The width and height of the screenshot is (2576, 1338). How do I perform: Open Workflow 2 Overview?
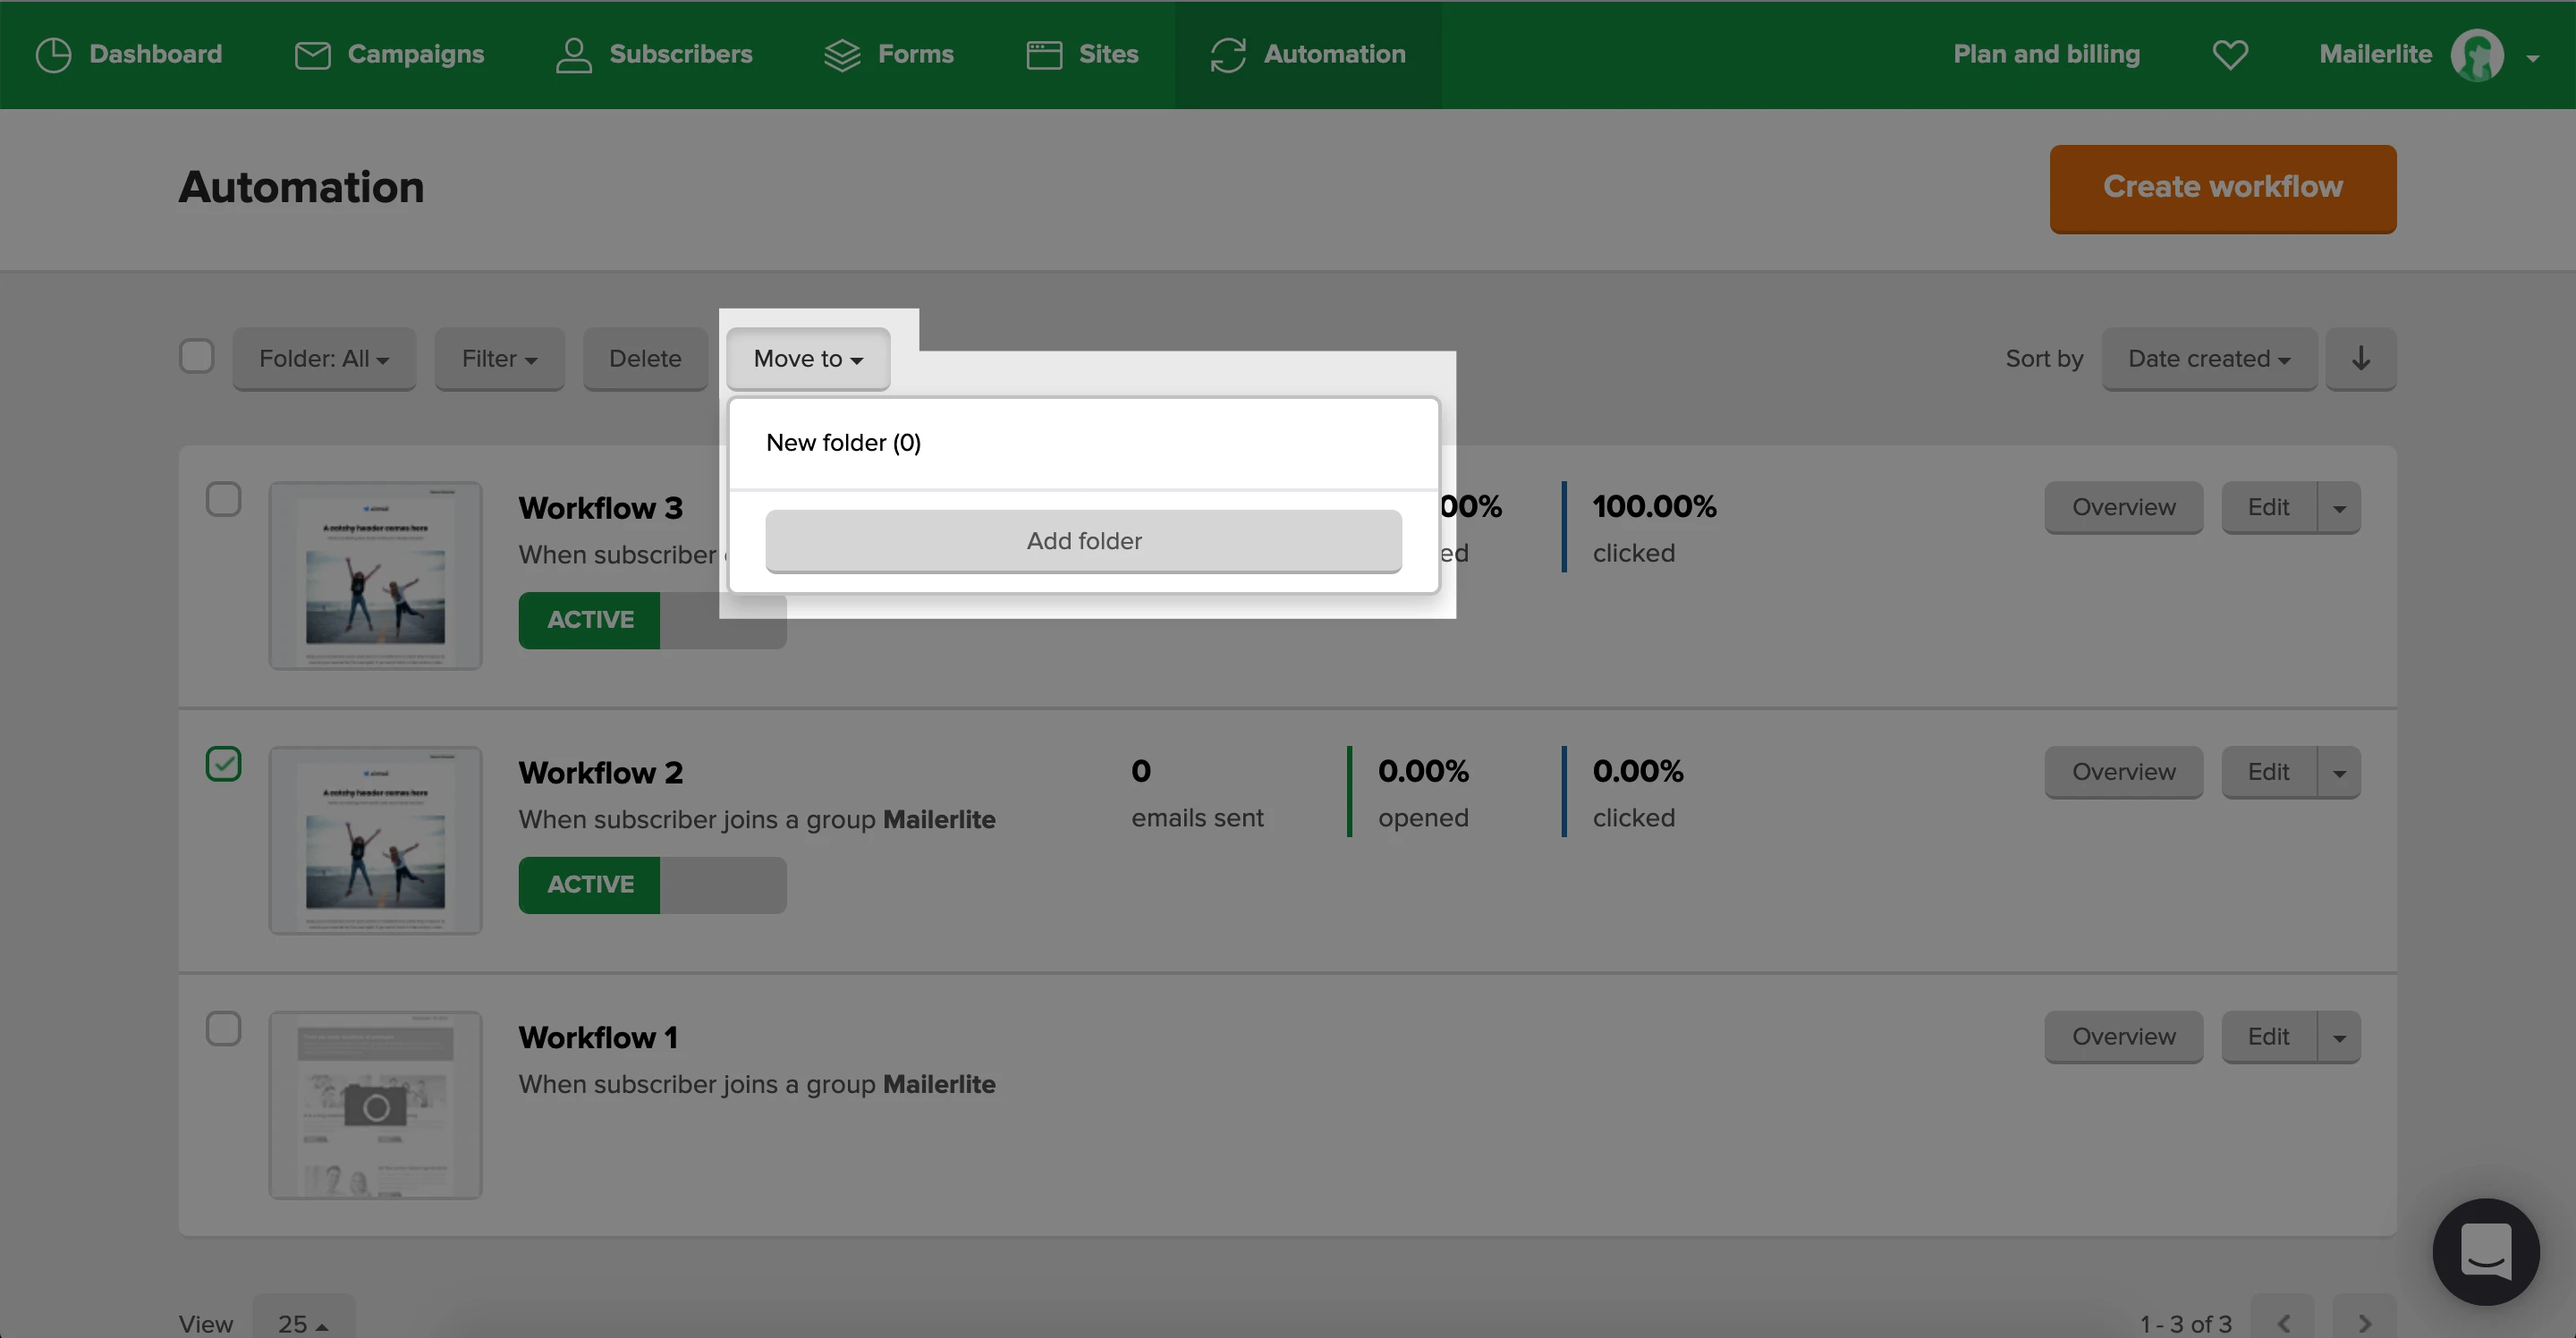(2123, 773)
